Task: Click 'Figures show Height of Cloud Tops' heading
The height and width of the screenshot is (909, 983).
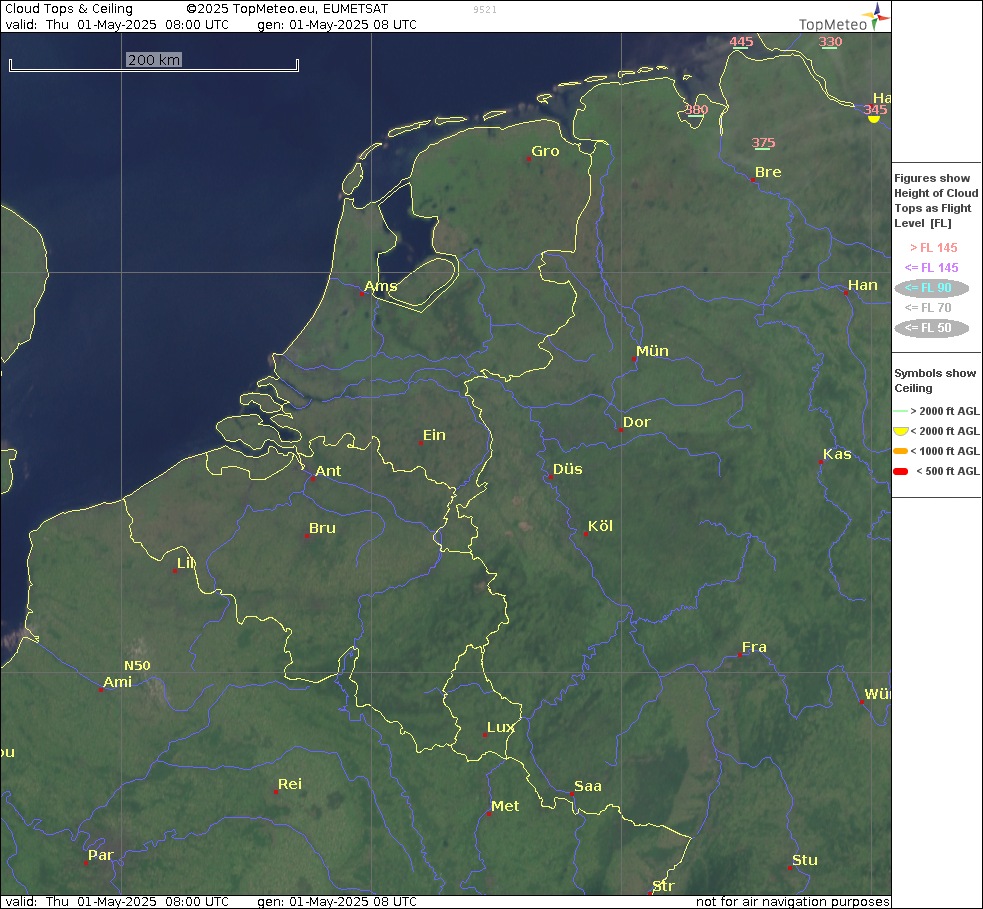Action: click(935, 201)
